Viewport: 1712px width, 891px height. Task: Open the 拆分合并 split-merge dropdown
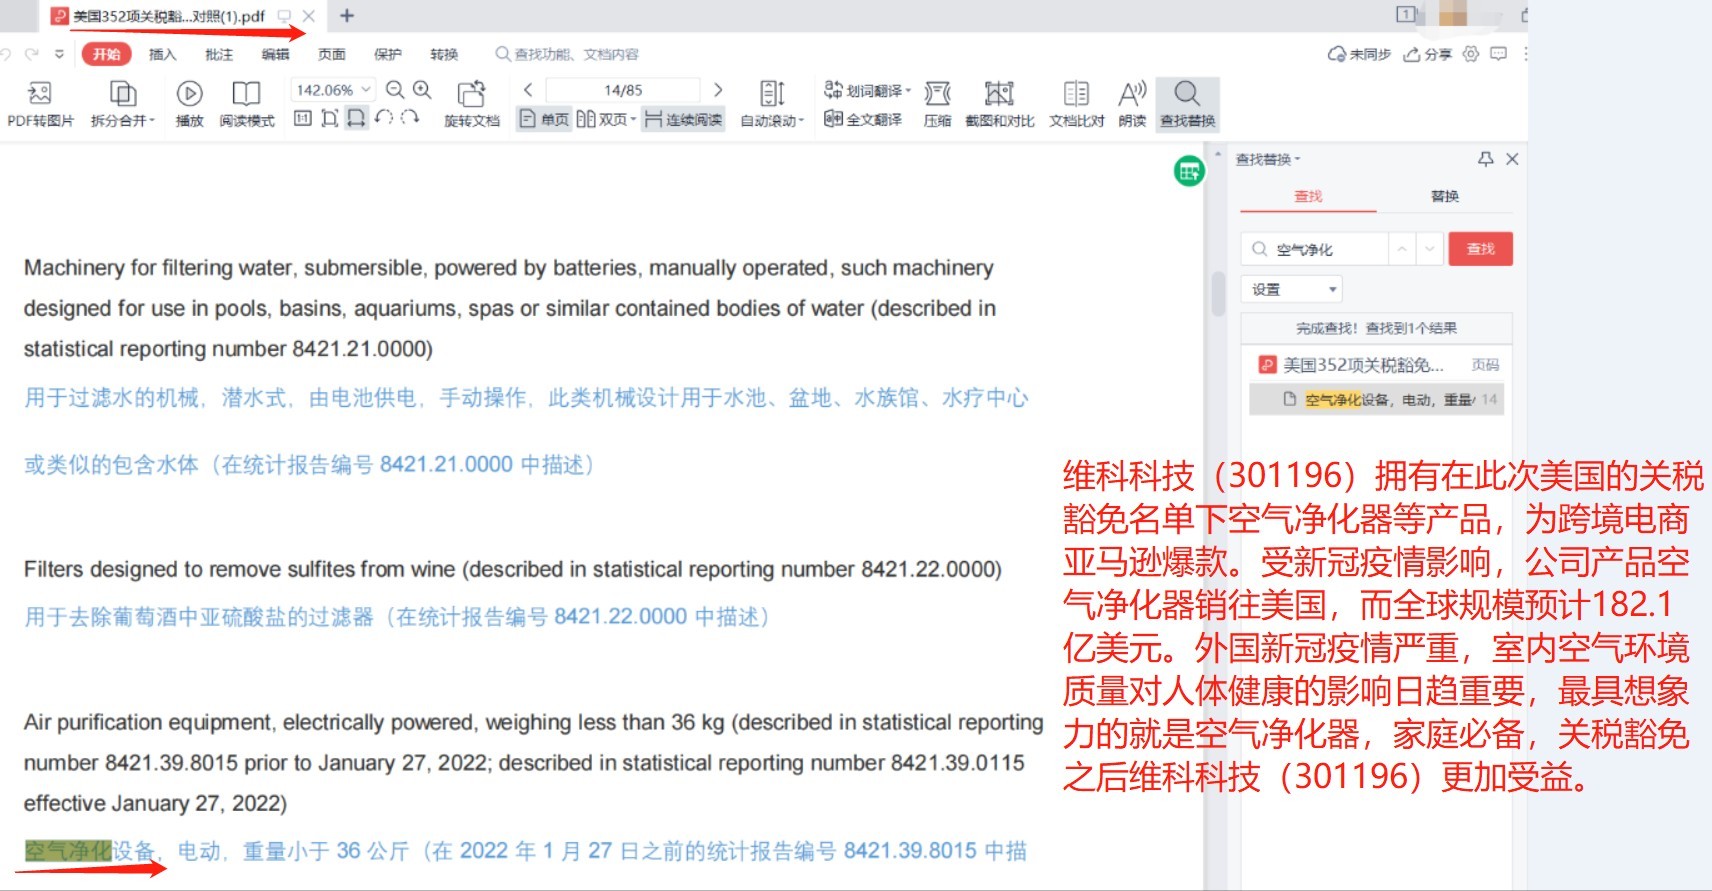coord(123,104)
